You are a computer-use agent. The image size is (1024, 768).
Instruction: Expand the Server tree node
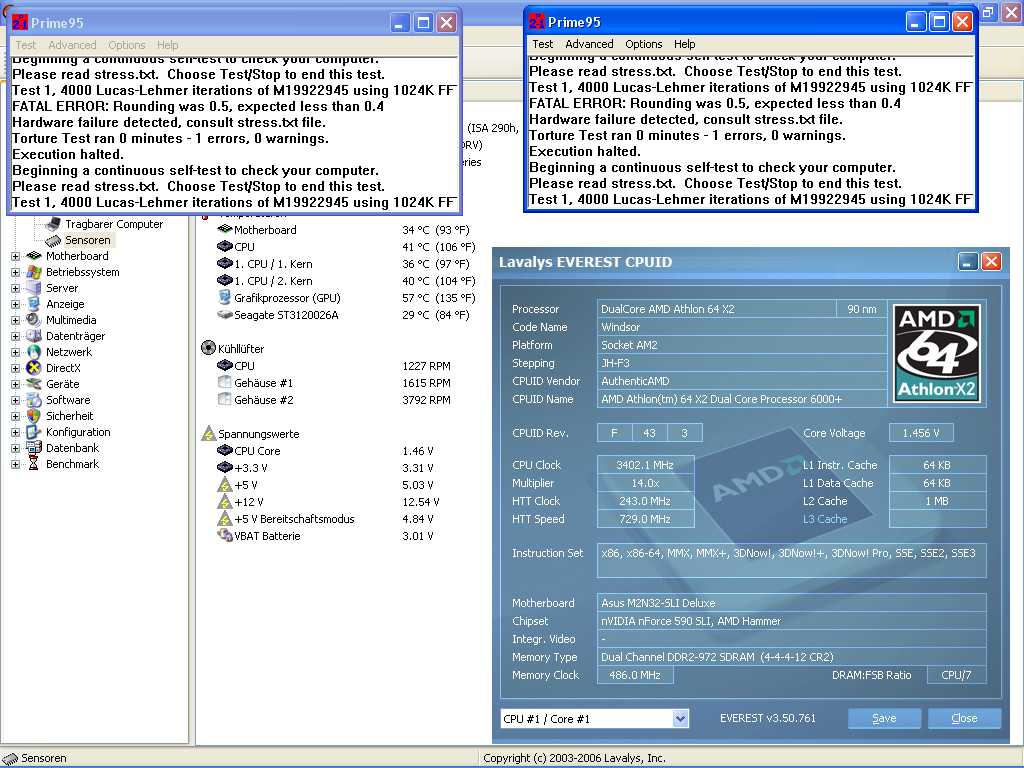pos(16,289)
